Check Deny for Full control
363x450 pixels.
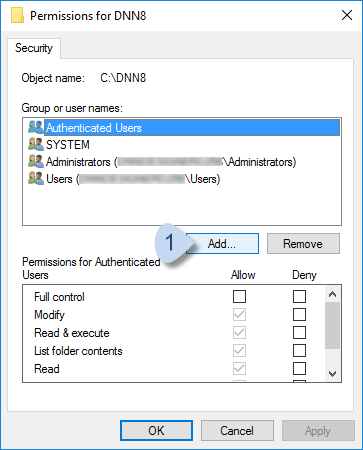299,296
